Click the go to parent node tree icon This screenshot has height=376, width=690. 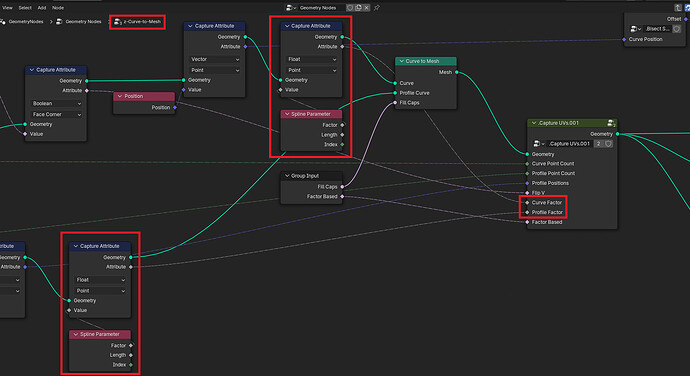[678, 7]
